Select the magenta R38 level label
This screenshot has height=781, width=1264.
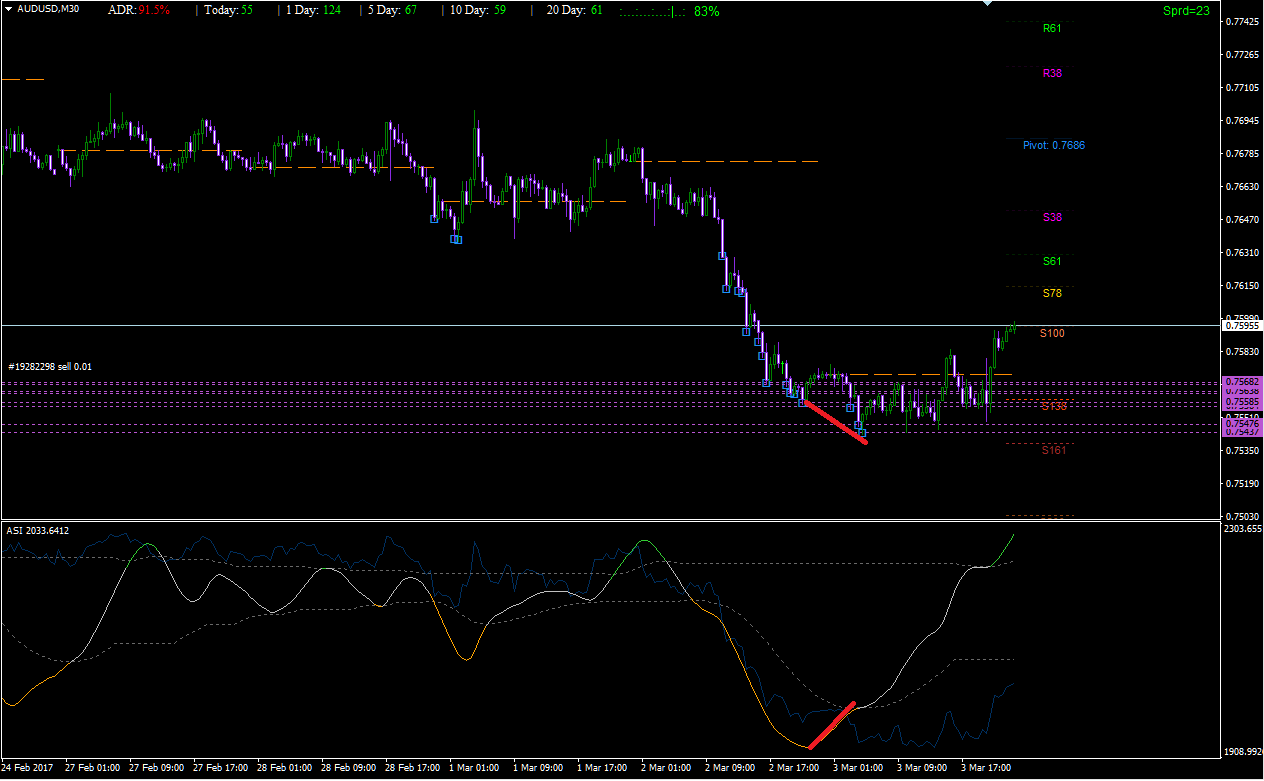coord(1052,73)
